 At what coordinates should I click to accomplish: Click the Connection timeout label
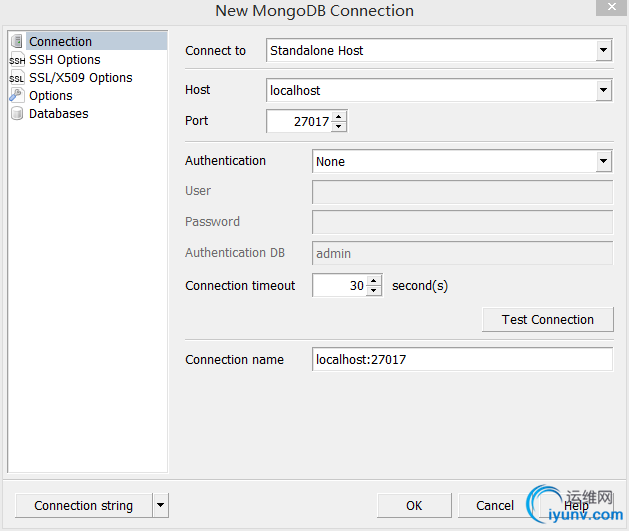(240, 286)
